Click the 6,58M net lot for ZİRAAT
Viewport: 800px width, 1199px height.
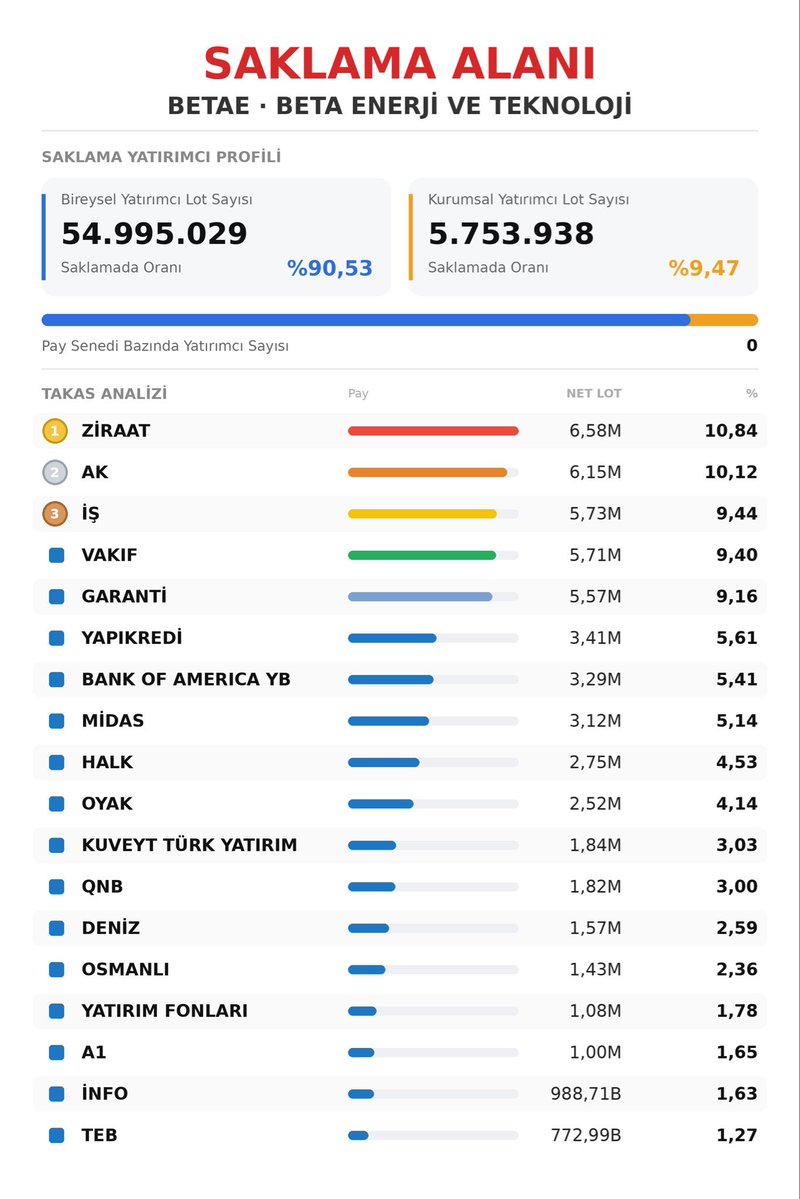click(x=595, y=431)
